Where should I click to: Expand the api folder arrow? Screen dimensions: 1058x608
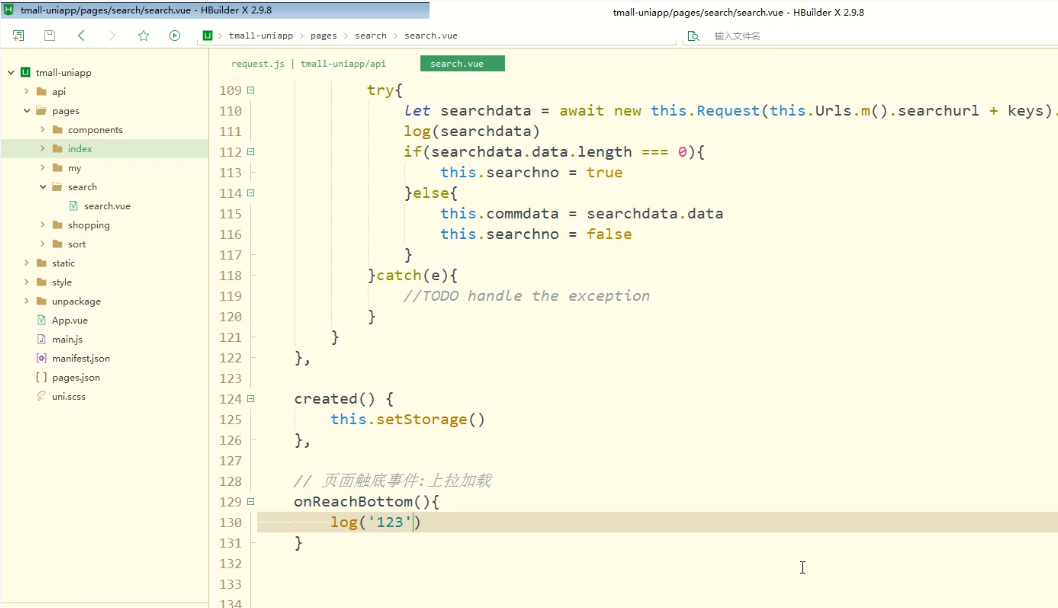pos(26,91)
